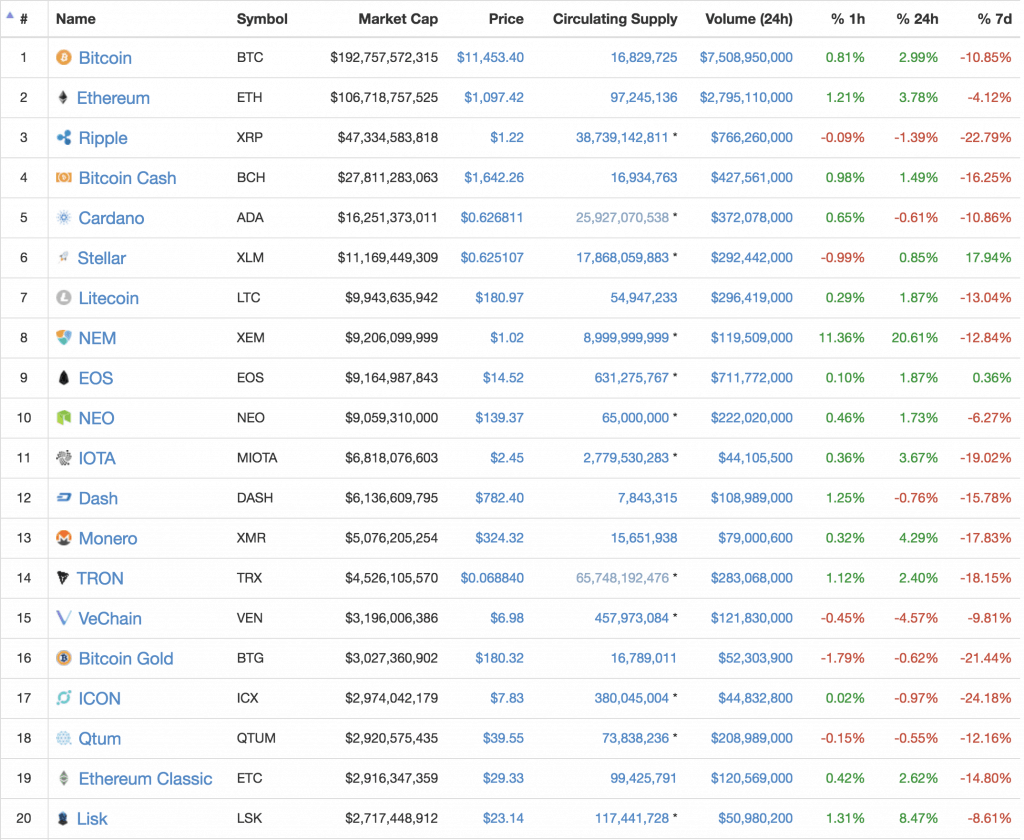The height and width of the screenshot is (840, 1024).
Task: Click Qtum's 24h volume $208,989,000
Action: point(752,738)
